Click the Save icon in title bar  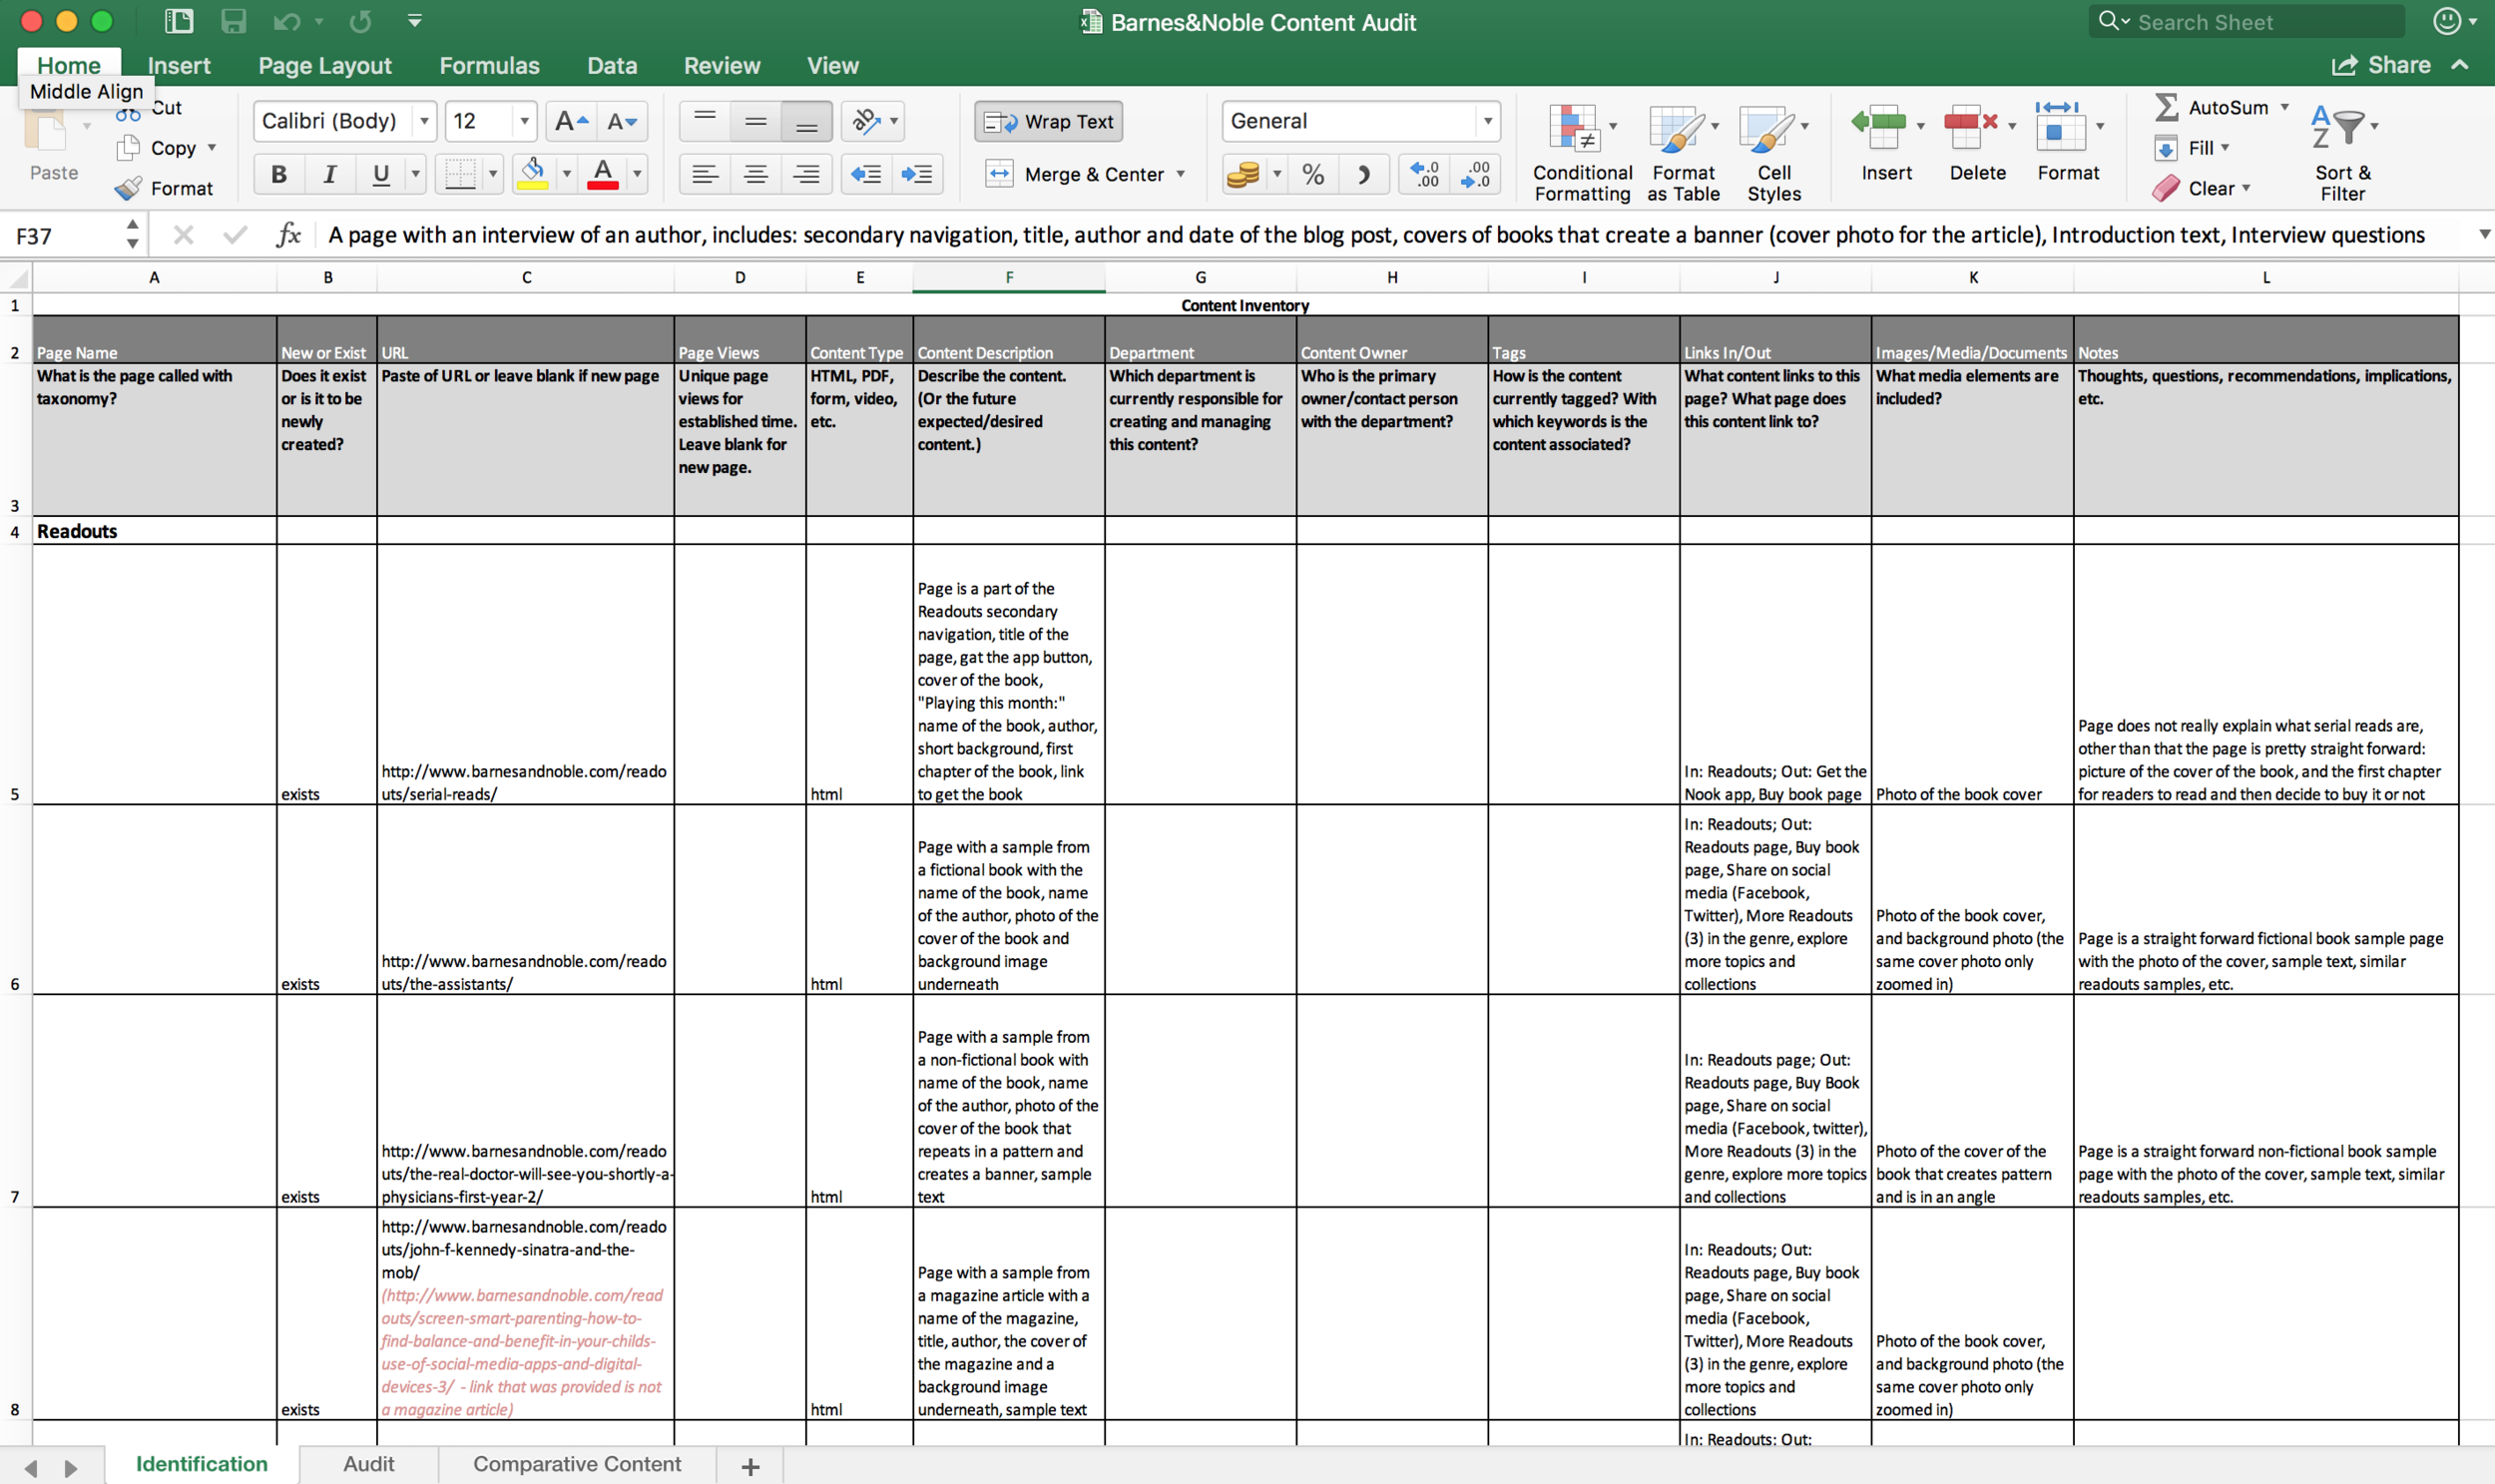click(x=233, y=21)
